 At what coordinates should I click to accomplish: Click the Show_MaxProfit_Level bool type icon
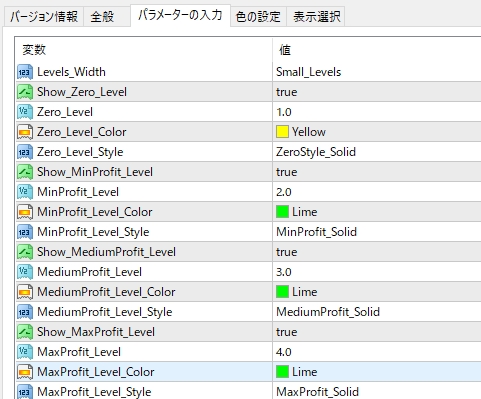[x=25, y=332]
